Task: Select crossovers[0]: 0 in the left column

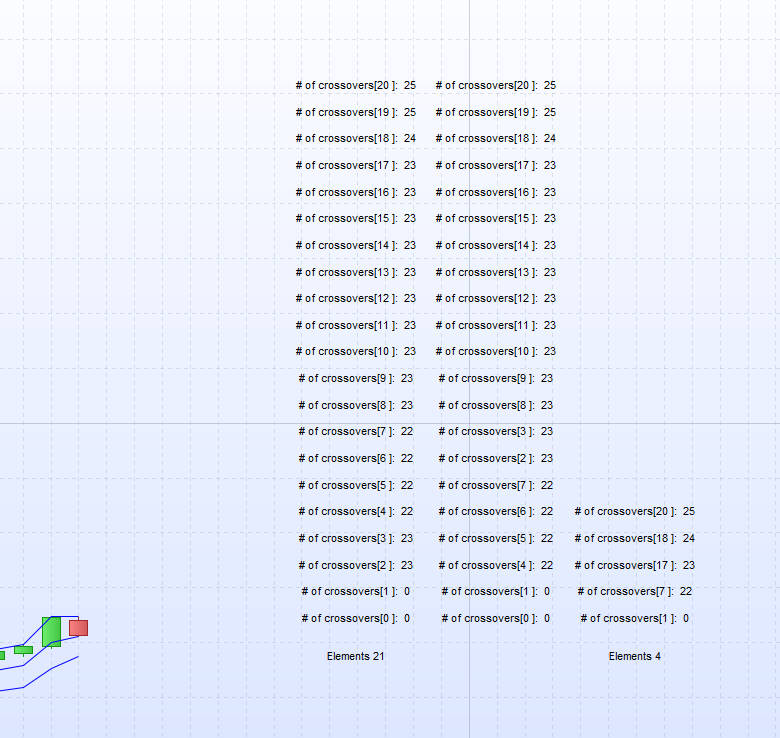Action: (356, 619)
